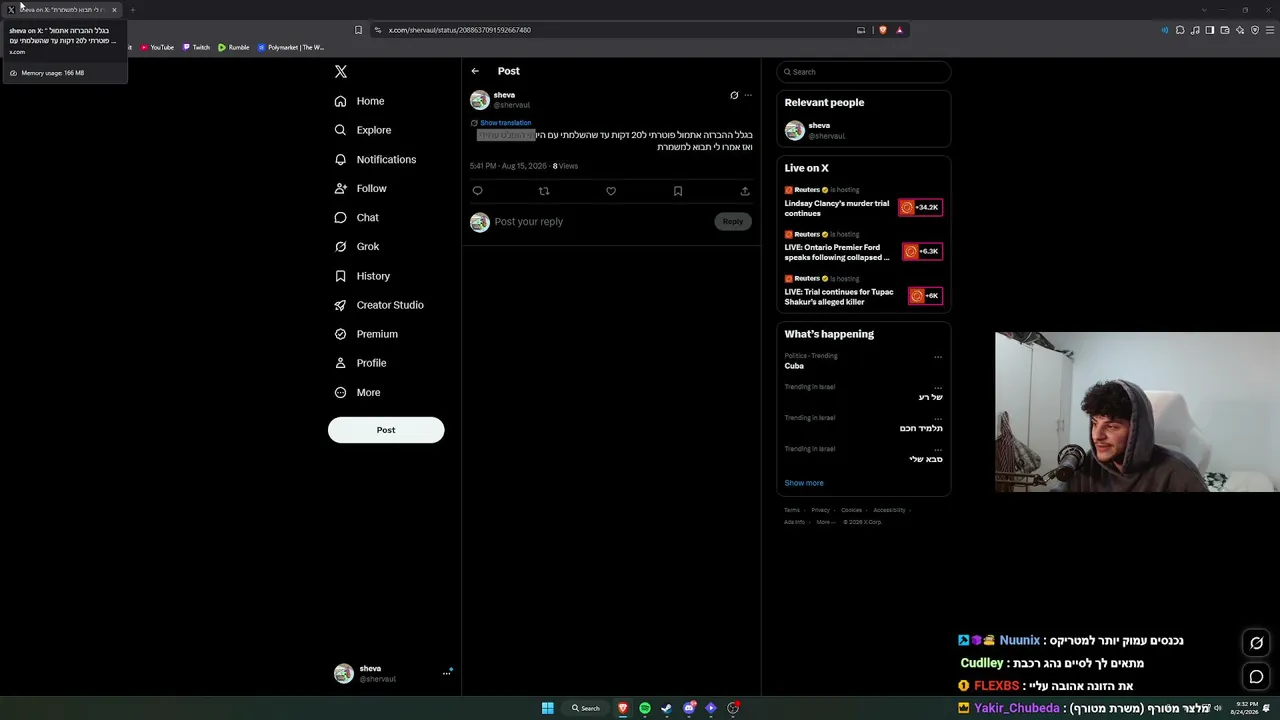This screenshot has height=720, width=1280.
Task: Open Brave browser from the taskbar
Action: click(623, 708)
